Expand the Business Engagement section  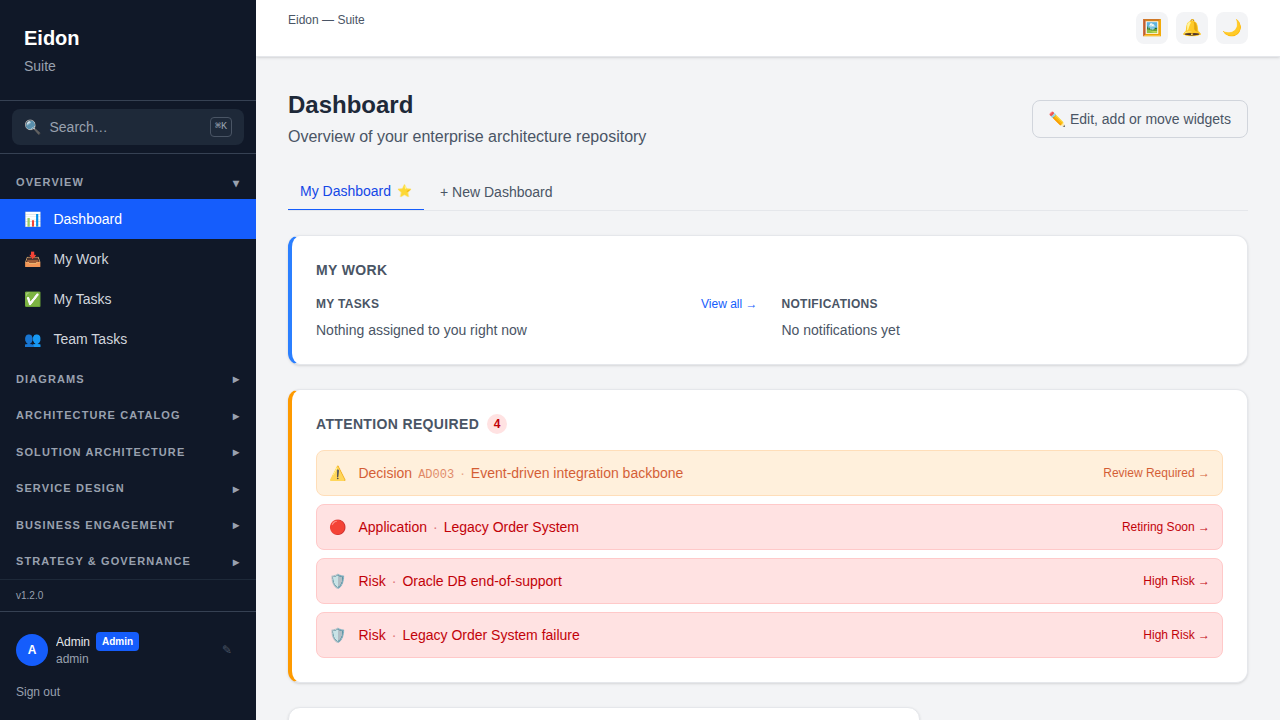tap(128, 525)
